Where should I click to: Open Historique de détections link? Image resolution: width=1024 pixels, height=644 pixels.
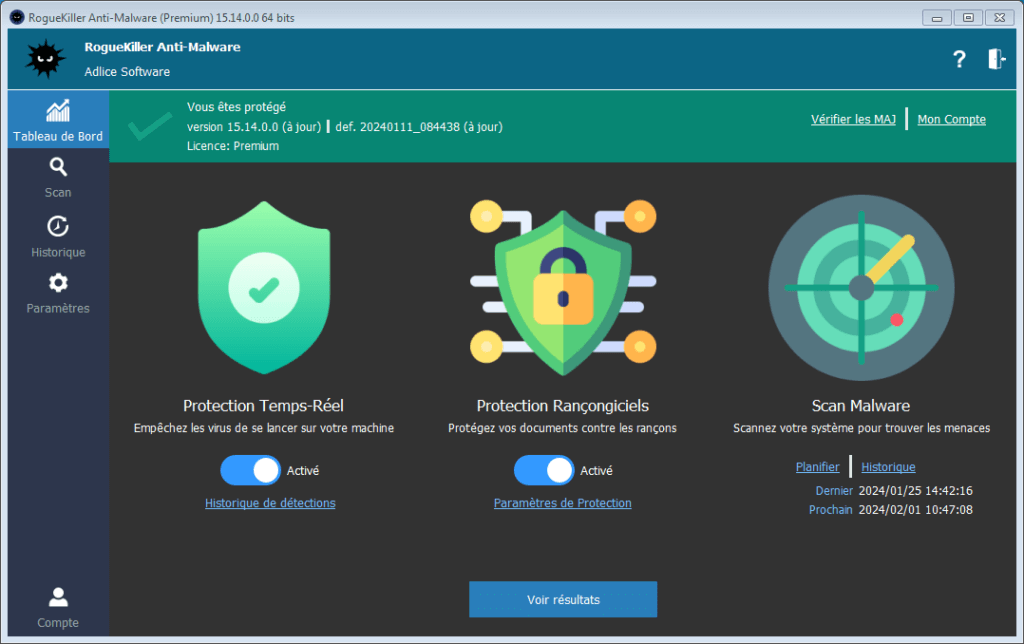(x=270, y=503)
